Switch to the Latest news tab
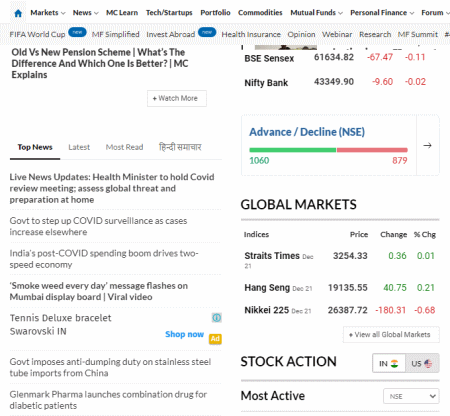The width and height of the screenshot is (450, 416). pyautogui.click(x=79, y=147)
